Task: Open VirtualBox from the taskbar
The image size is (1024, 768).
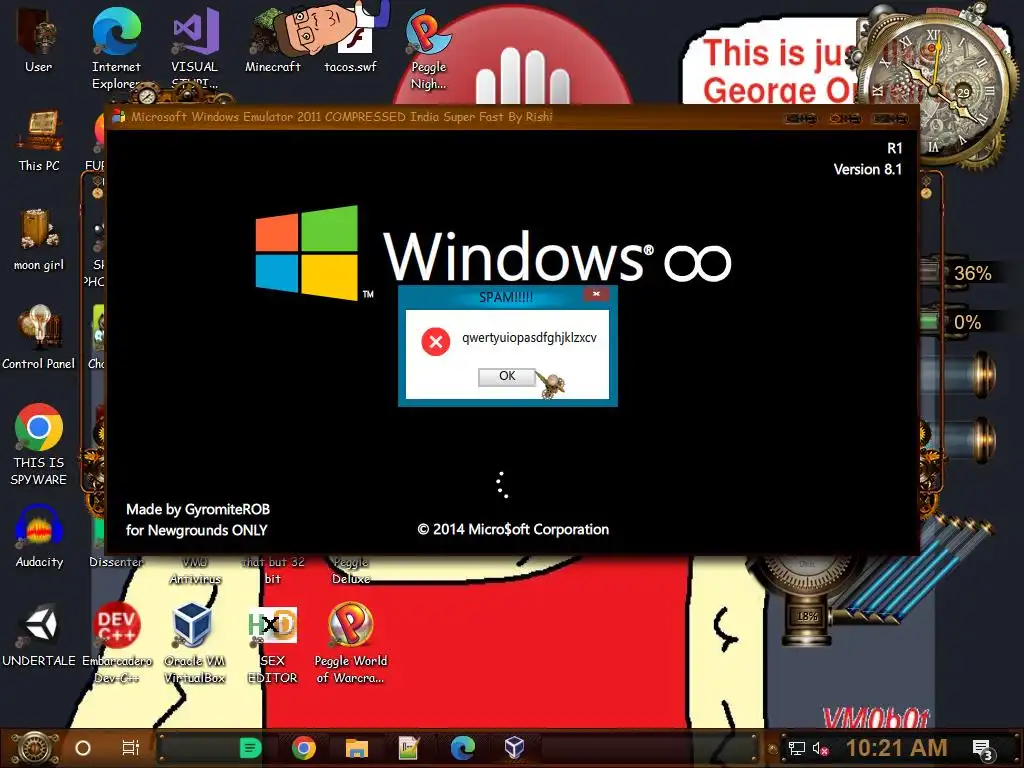Action: point(515,747)
